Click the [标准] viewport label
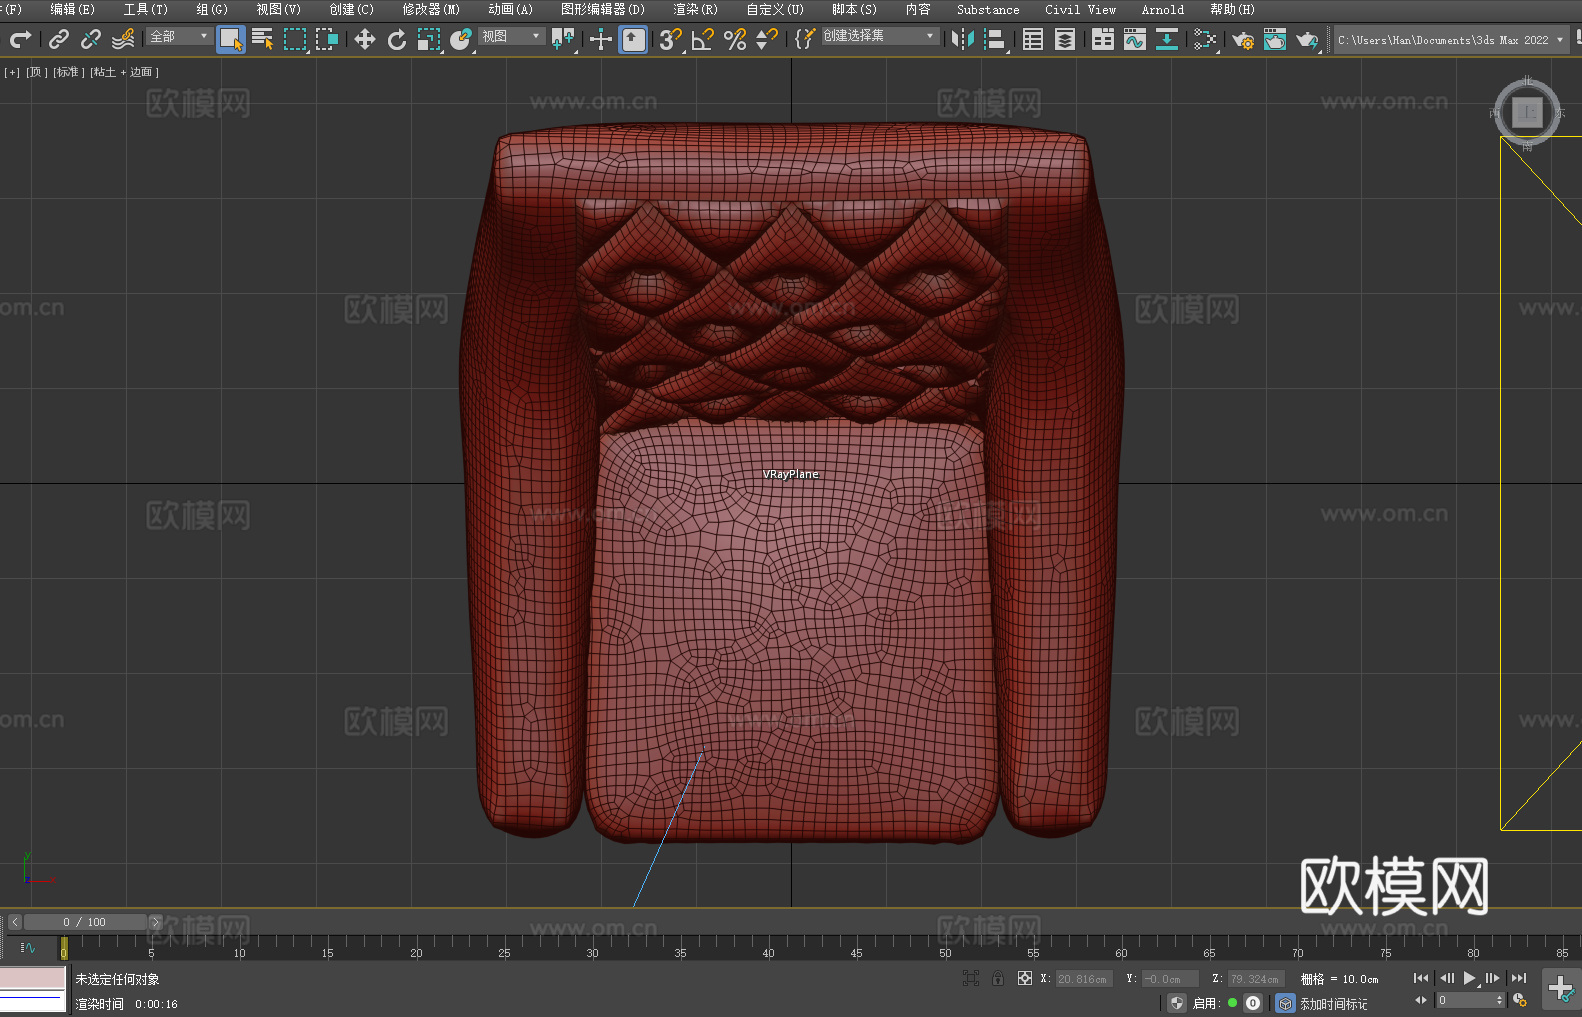Screen dimensions: 1582x1017 pos(67,72)
